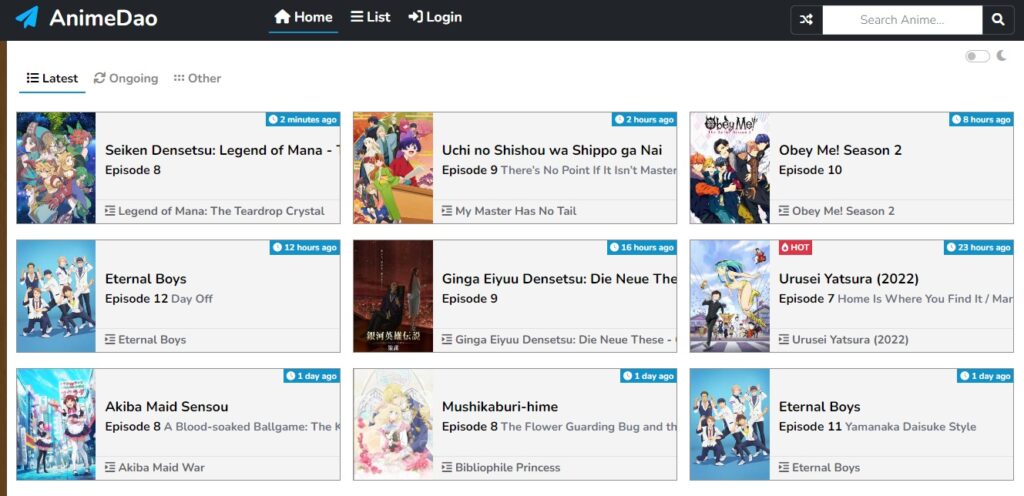The width and height of the screenshot is (1024, 496).
Task: Click the Legend of Mana poster thumbnail
Action: 56,168
